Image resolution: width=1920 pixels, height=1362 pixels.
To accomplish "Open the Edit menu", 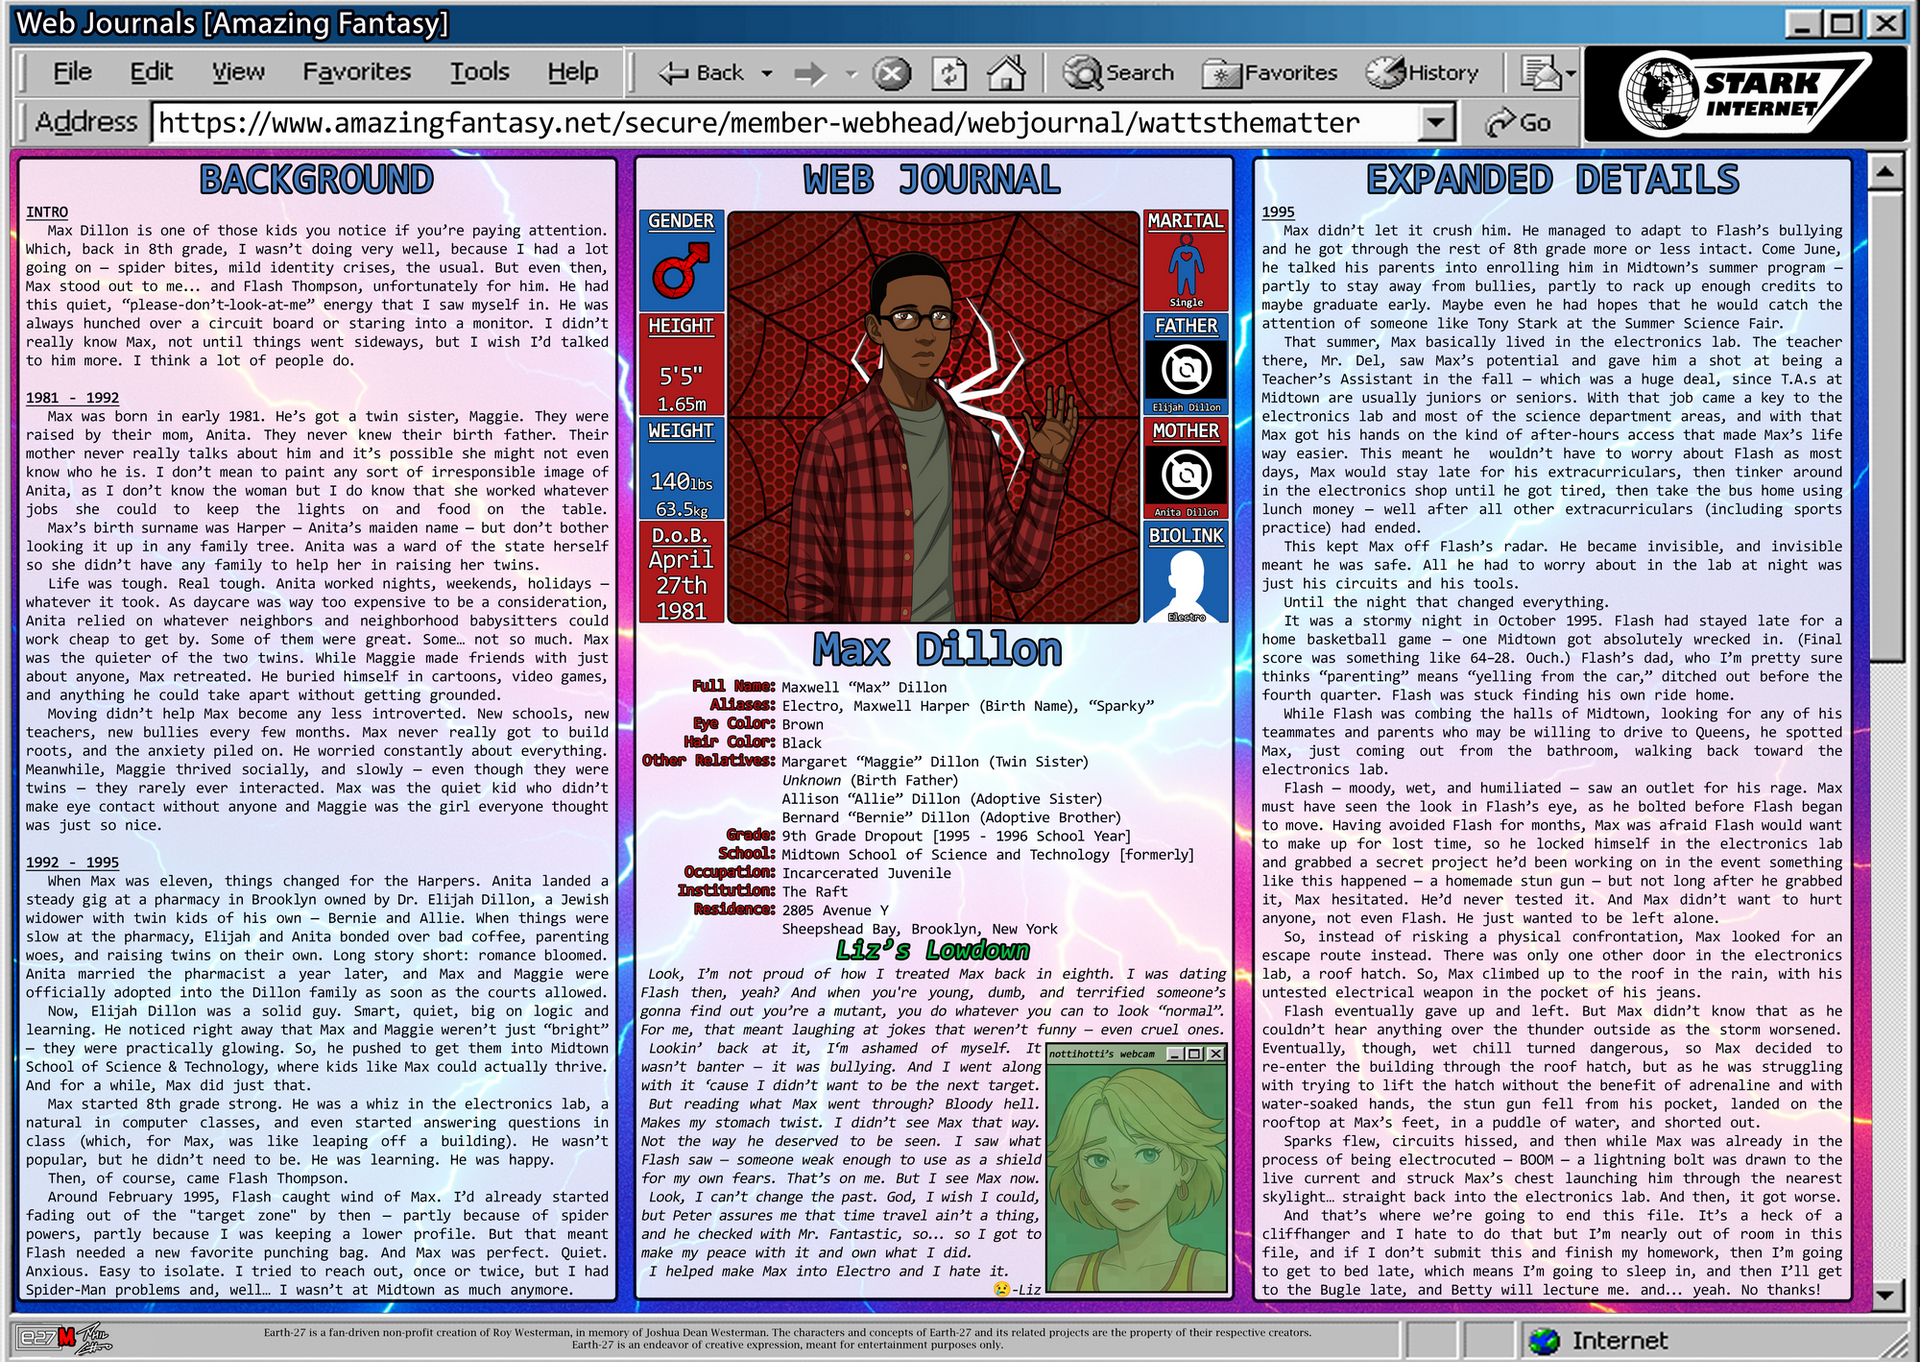I will click(x=151, y=72).
